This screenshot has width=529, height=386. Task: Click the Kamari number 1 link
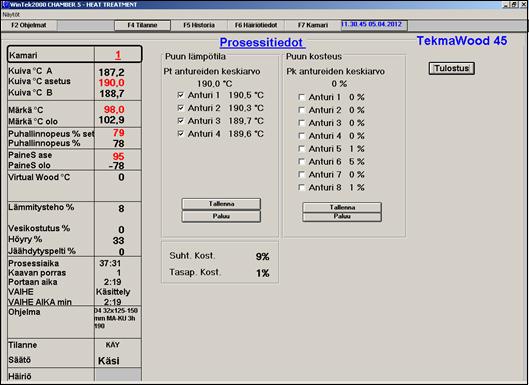point(118,55)
